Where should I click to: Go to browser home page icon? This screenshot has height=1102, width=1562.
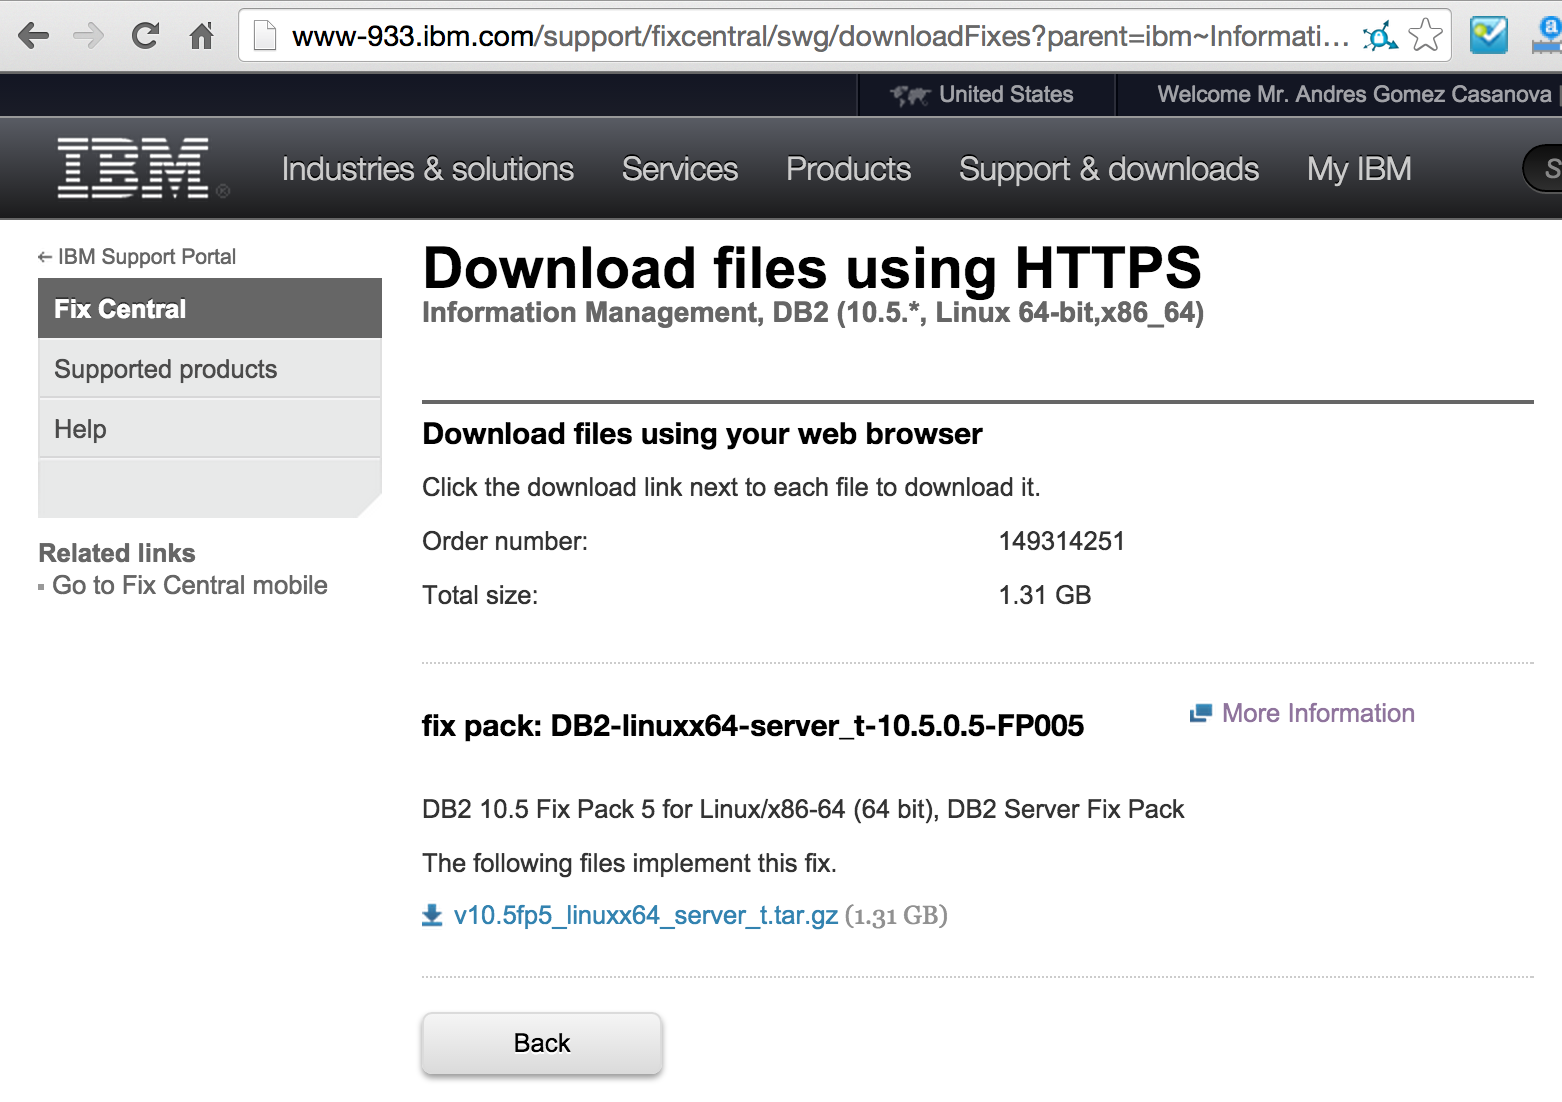(202, 36)
